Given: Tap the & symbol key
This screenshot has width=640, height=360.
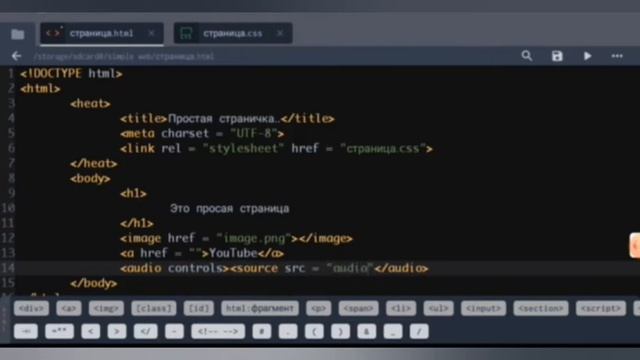Looking at the screenshot, I should pos(367,331).
